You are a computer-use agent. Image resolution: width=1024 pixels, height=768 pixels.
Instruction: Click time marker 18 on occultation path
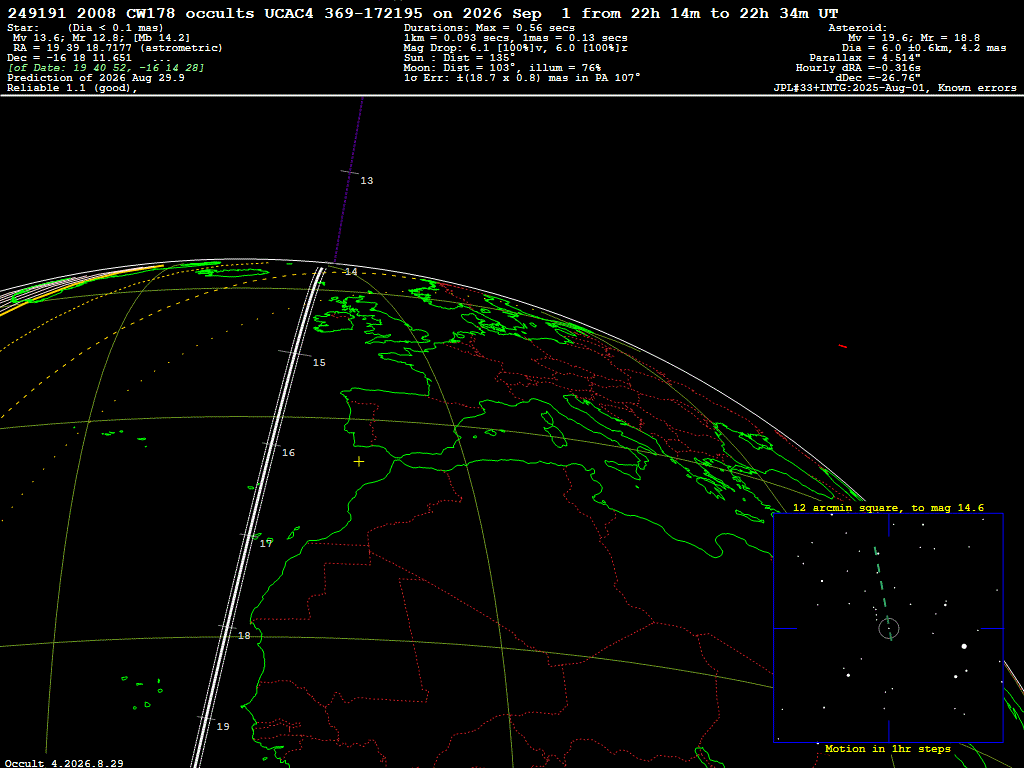pos(244,636)
